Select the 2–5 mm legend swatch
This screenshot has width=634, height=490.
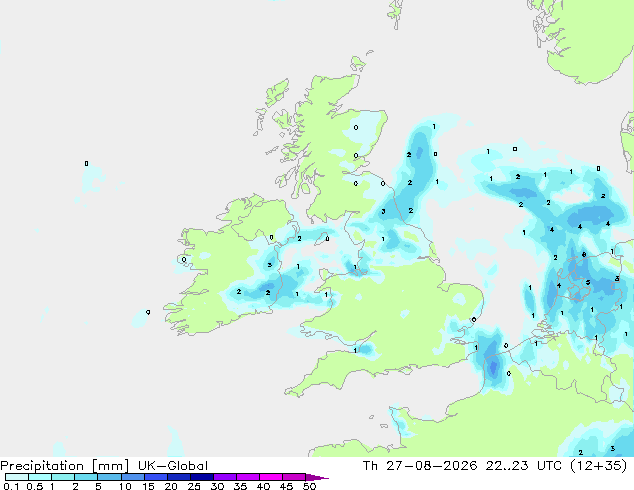86,477
